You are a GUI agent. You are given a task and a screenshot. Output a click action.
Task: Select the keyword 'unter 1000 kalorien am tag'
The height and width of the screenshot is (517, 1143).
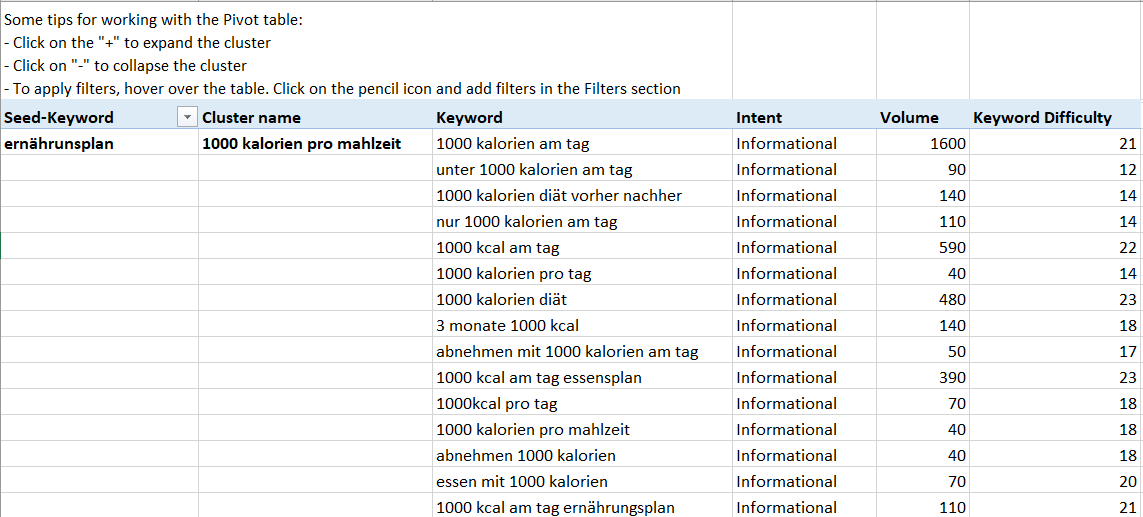(x=582, y=170)
